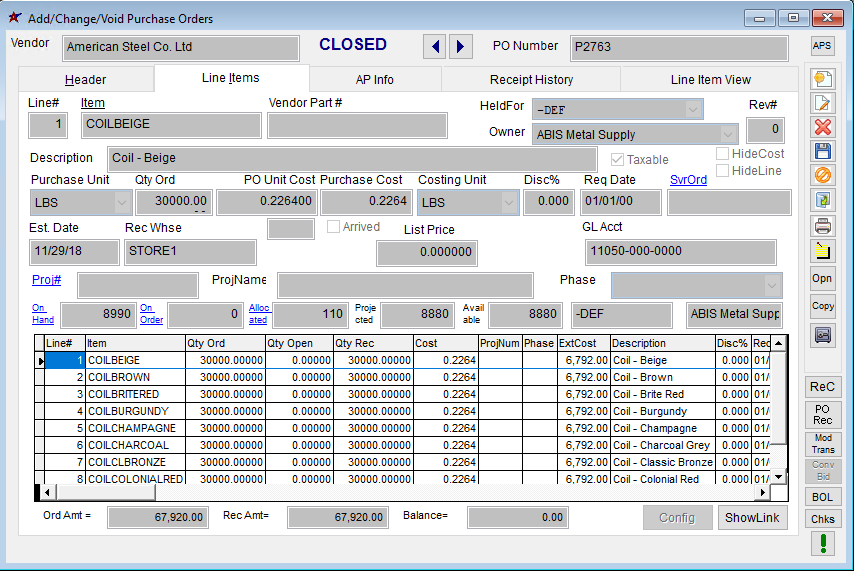
Task: Click the orange void/cancel circle icon
Action: point(822,175)
